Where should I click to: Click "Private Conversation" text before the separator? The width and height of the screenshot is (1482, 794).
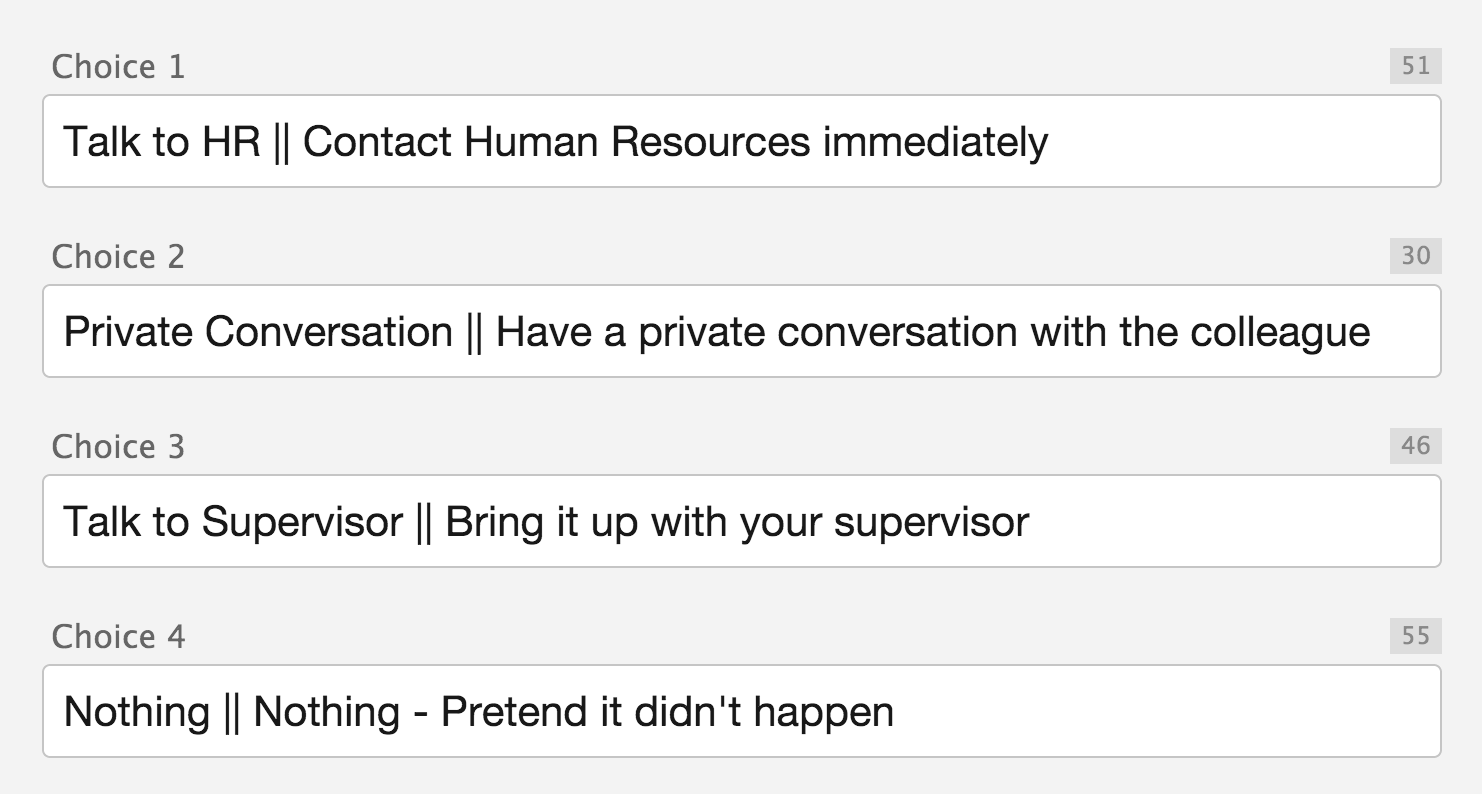pos(258,332)
